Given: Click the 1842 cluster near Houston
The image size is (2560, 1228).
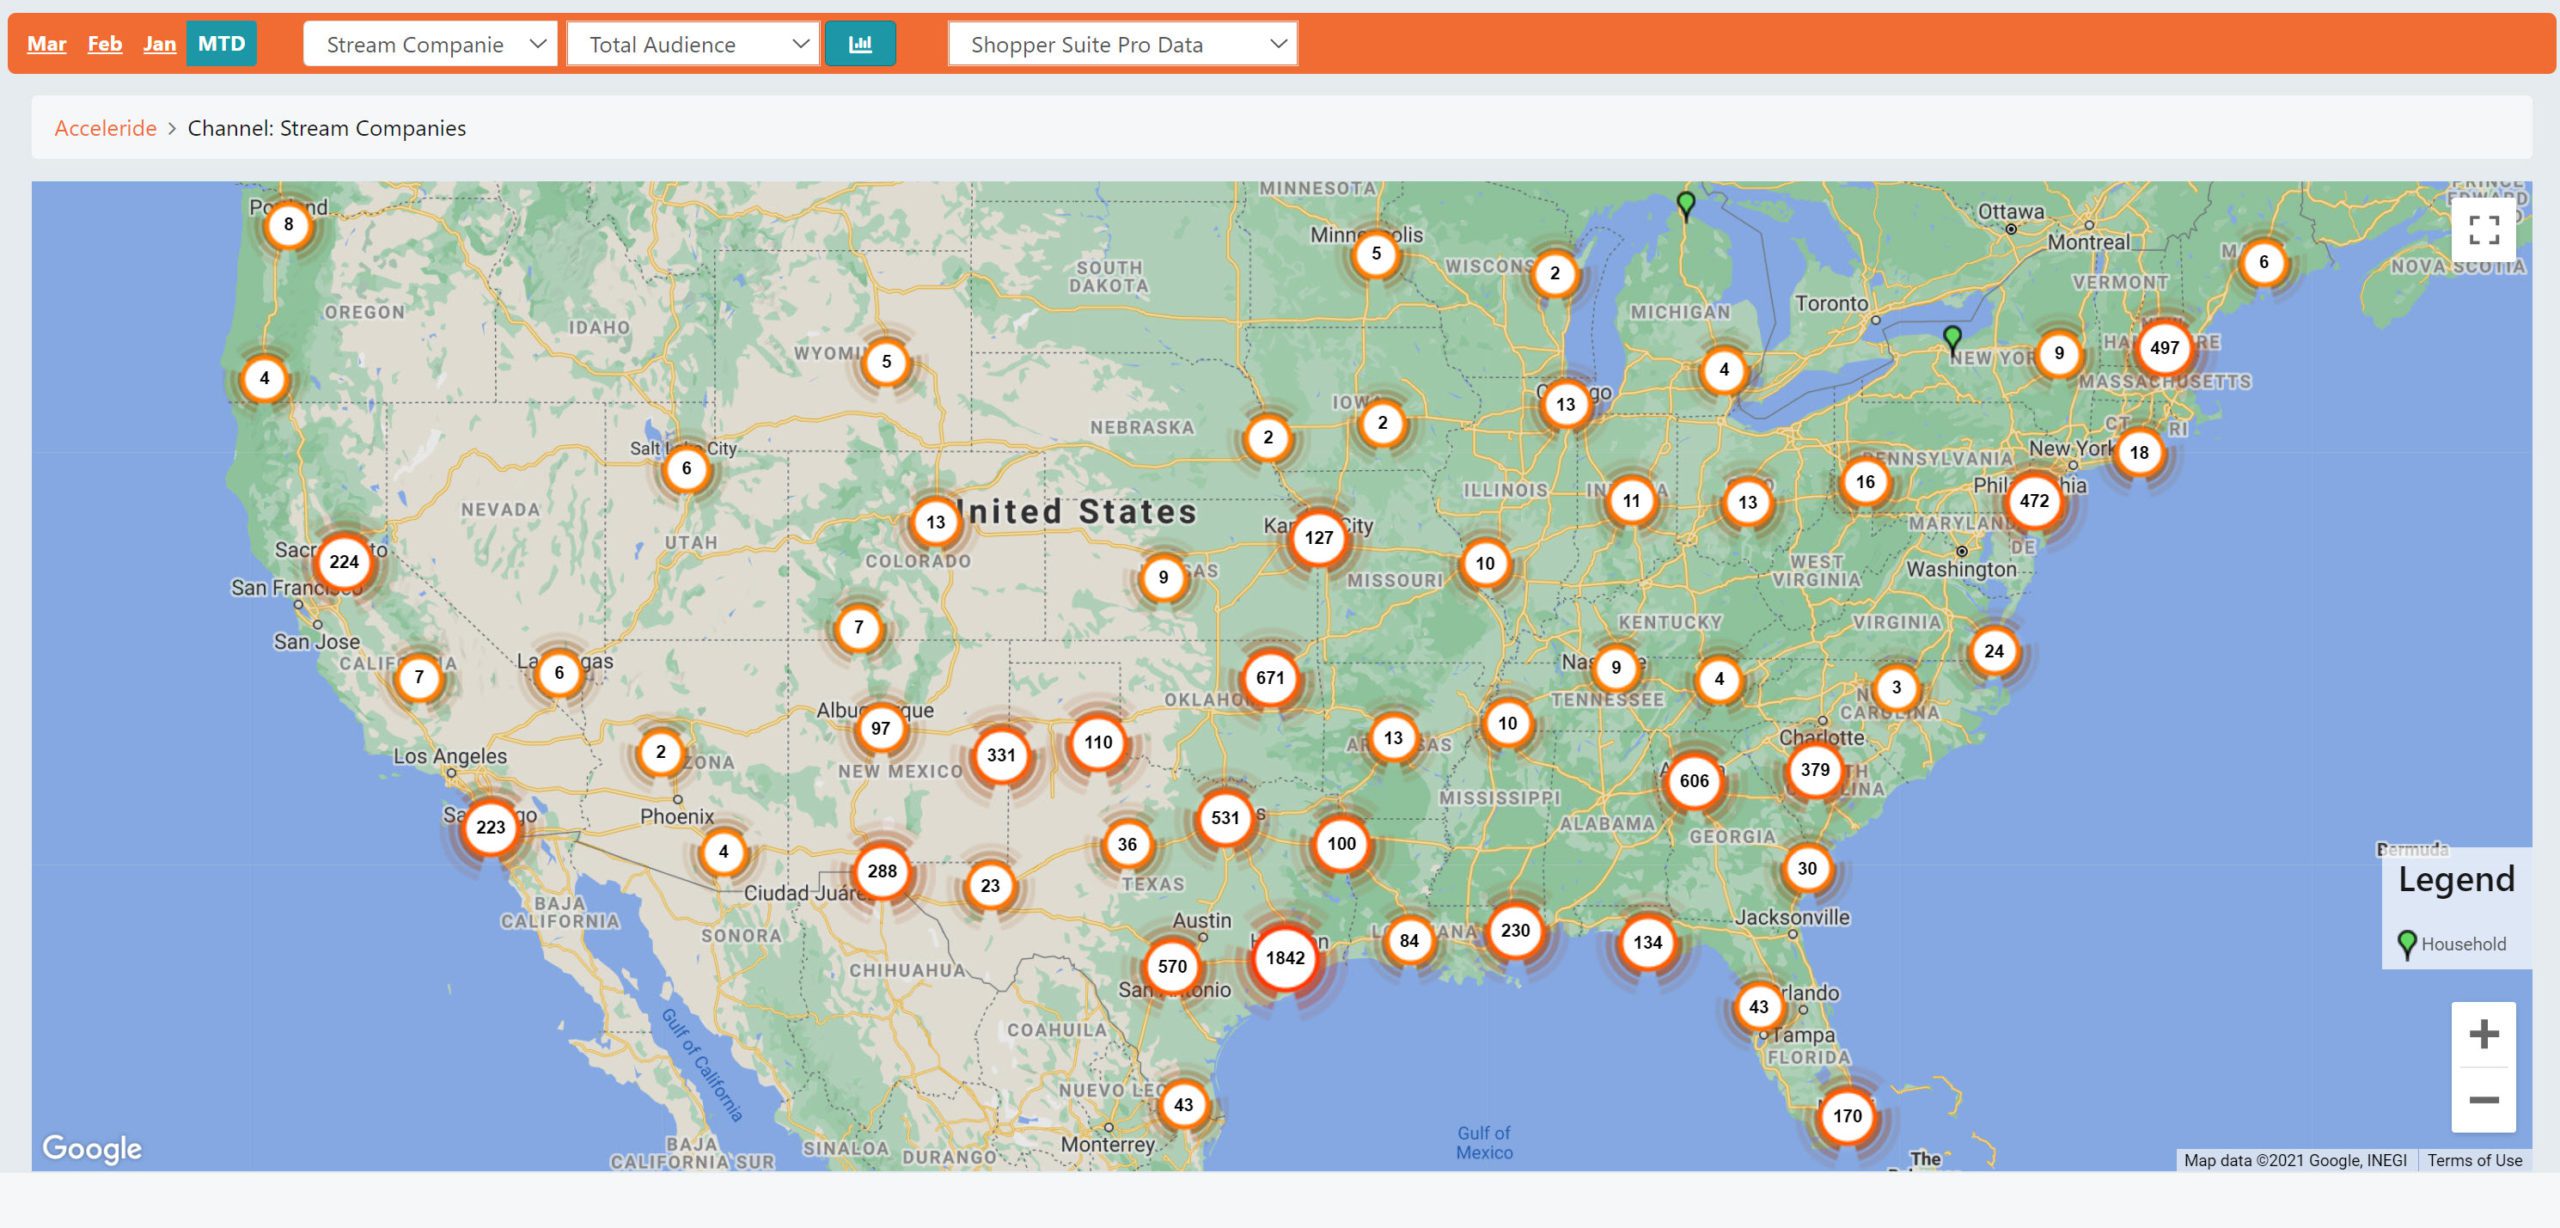Looking at the screenshot, I should pyautogui.click(x=1285, y=958).
